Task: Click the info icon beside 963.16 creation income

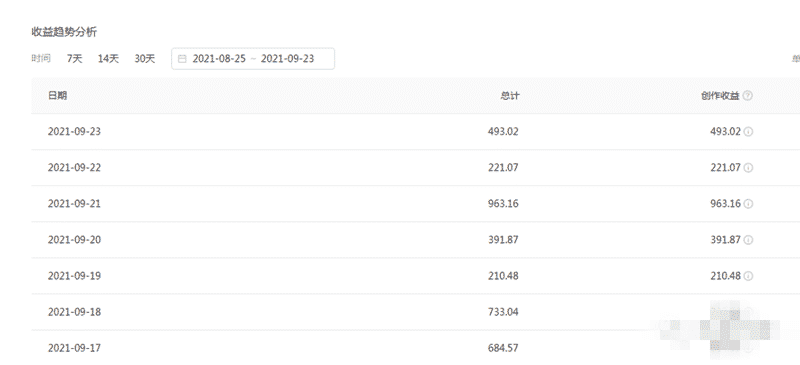Action: (x=748, y=204)
